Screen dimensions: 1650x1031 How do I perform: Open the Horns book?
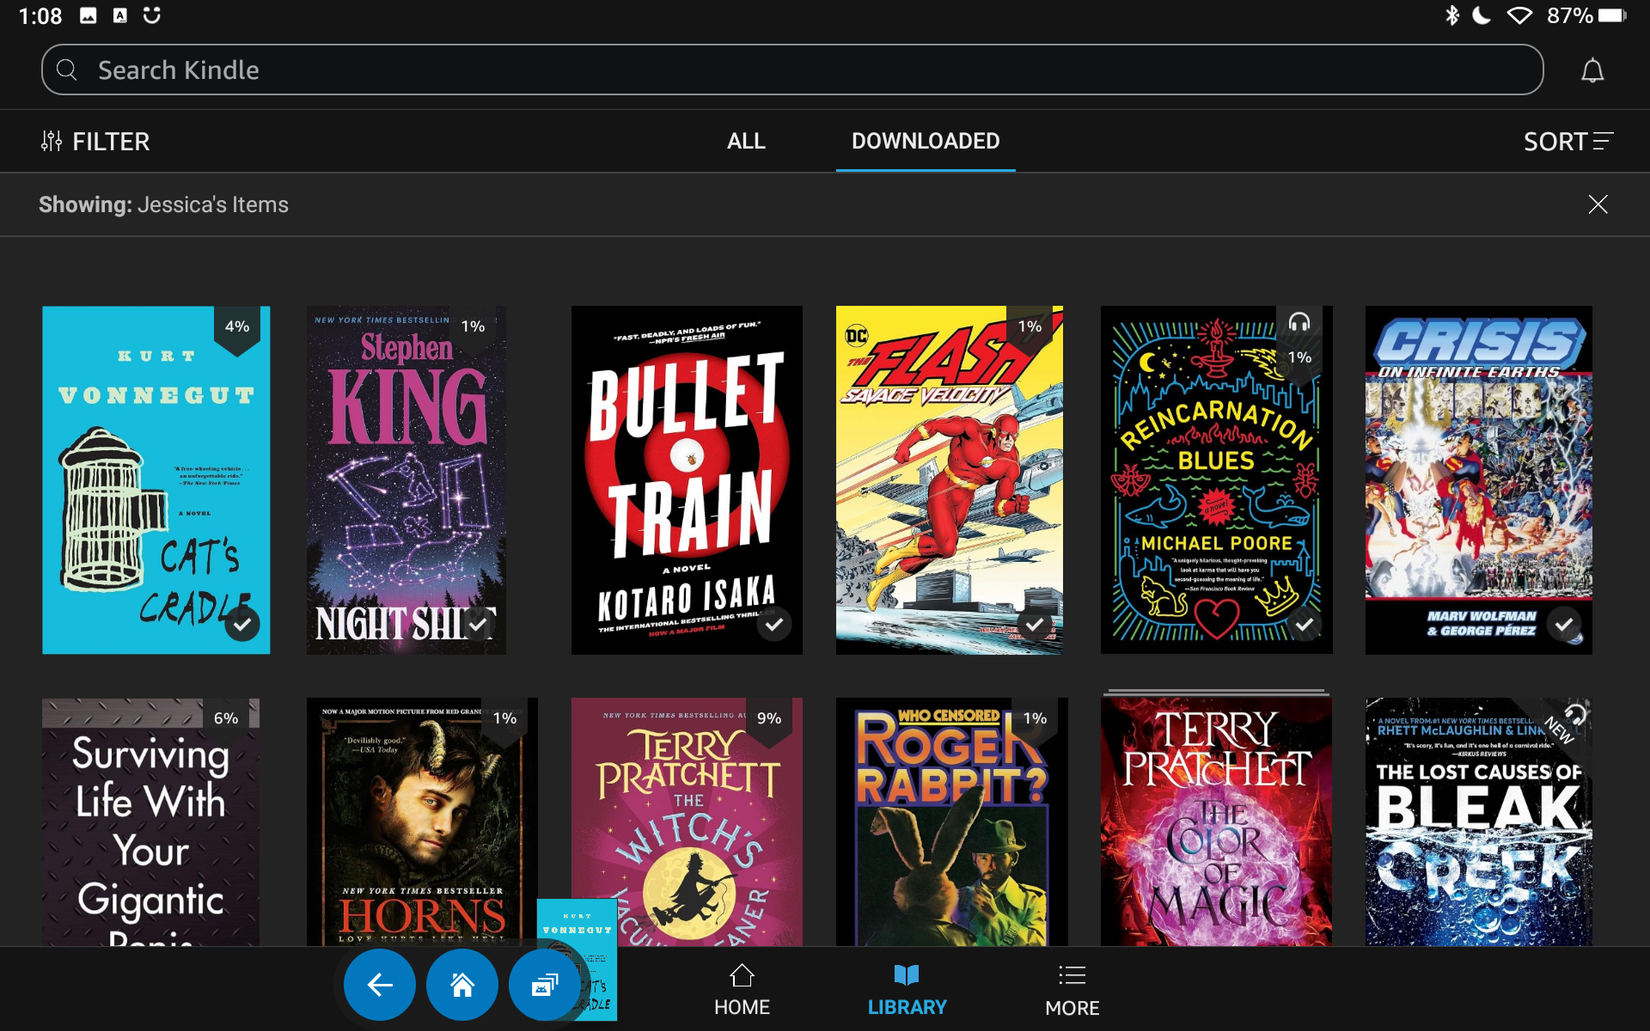click(422, 822)
